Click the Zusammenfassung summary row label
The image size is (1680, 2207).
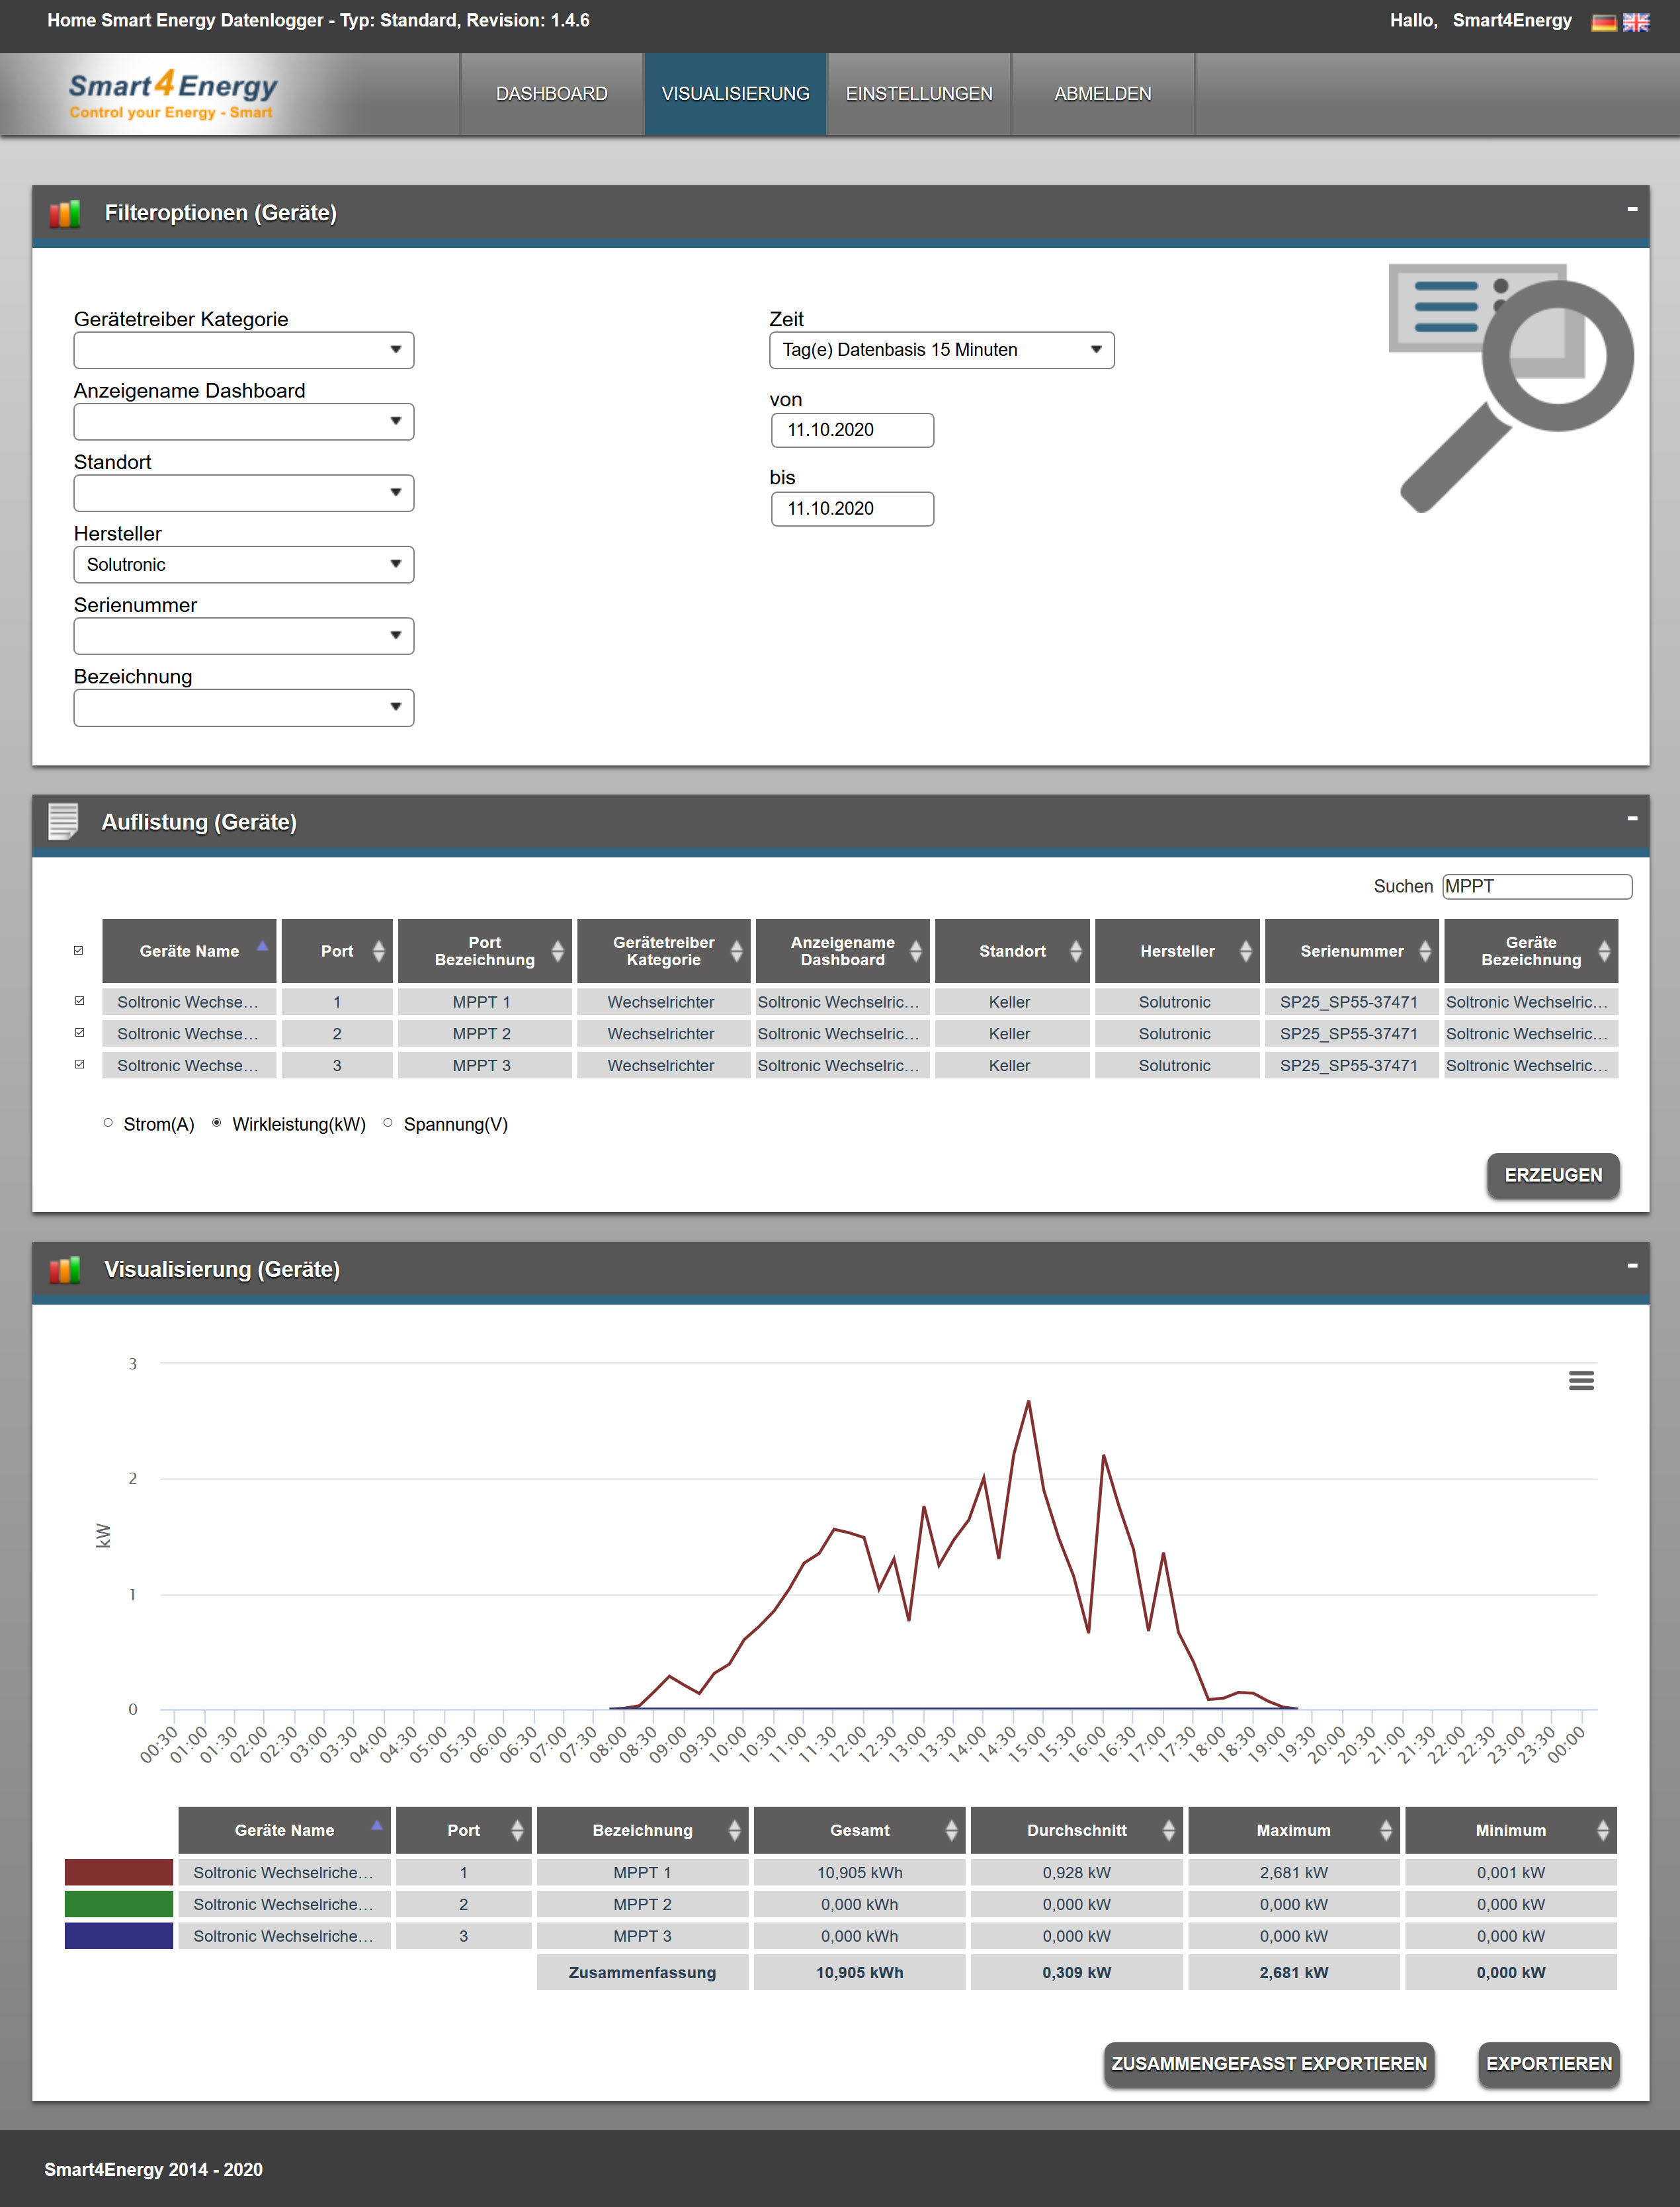point(642,1972)
